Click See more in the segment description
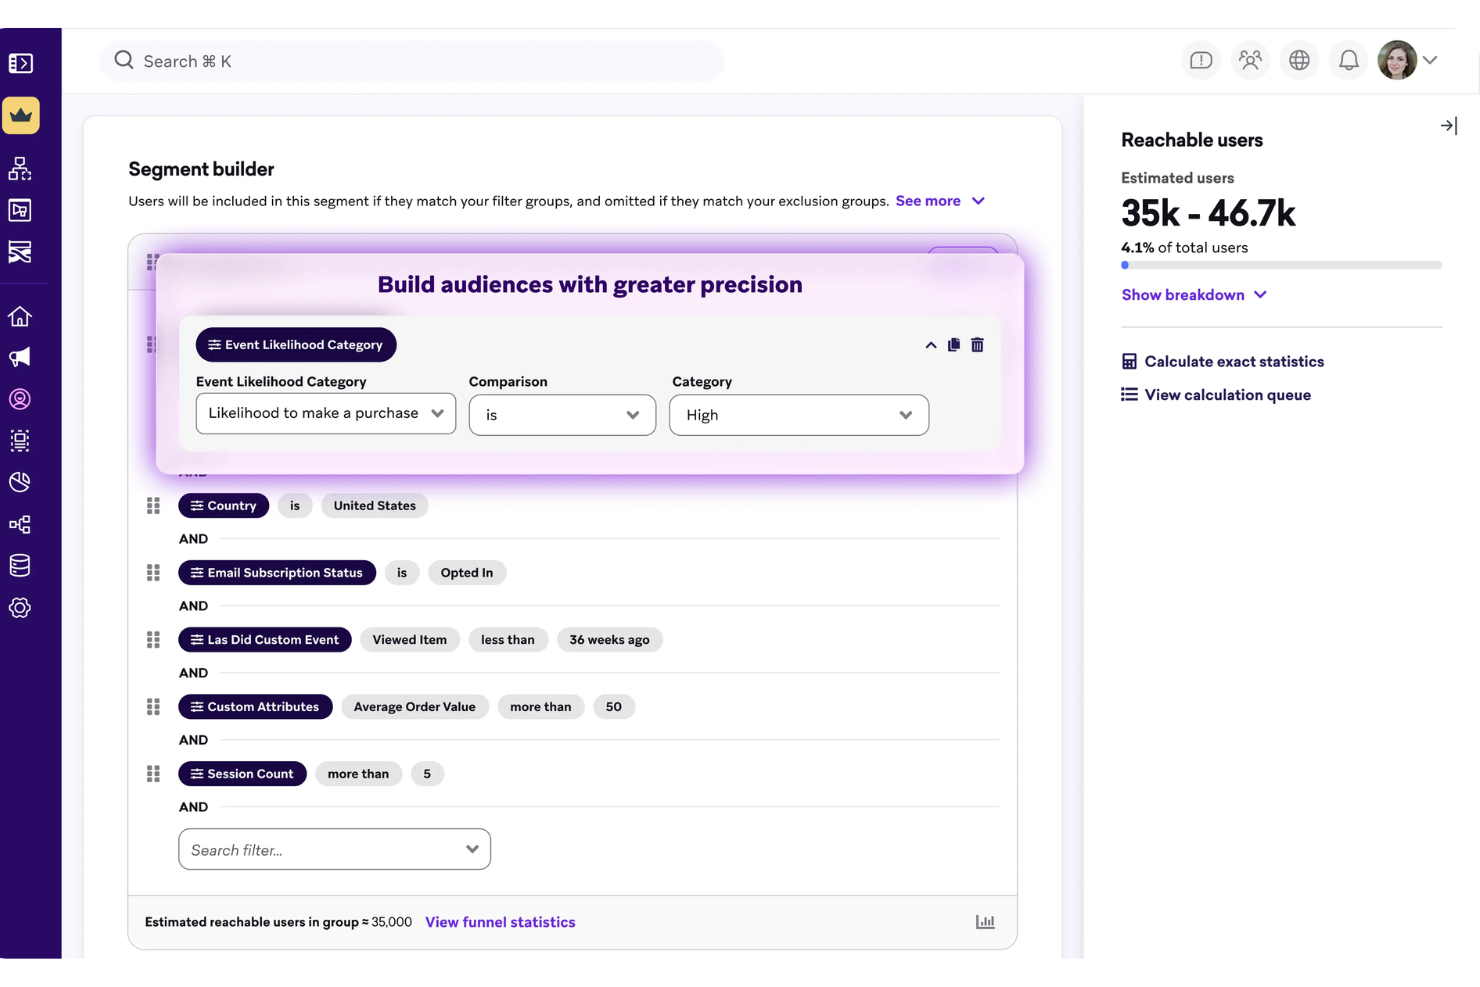1480x987 pixels. pyautogui.click(x=928, y=200)
